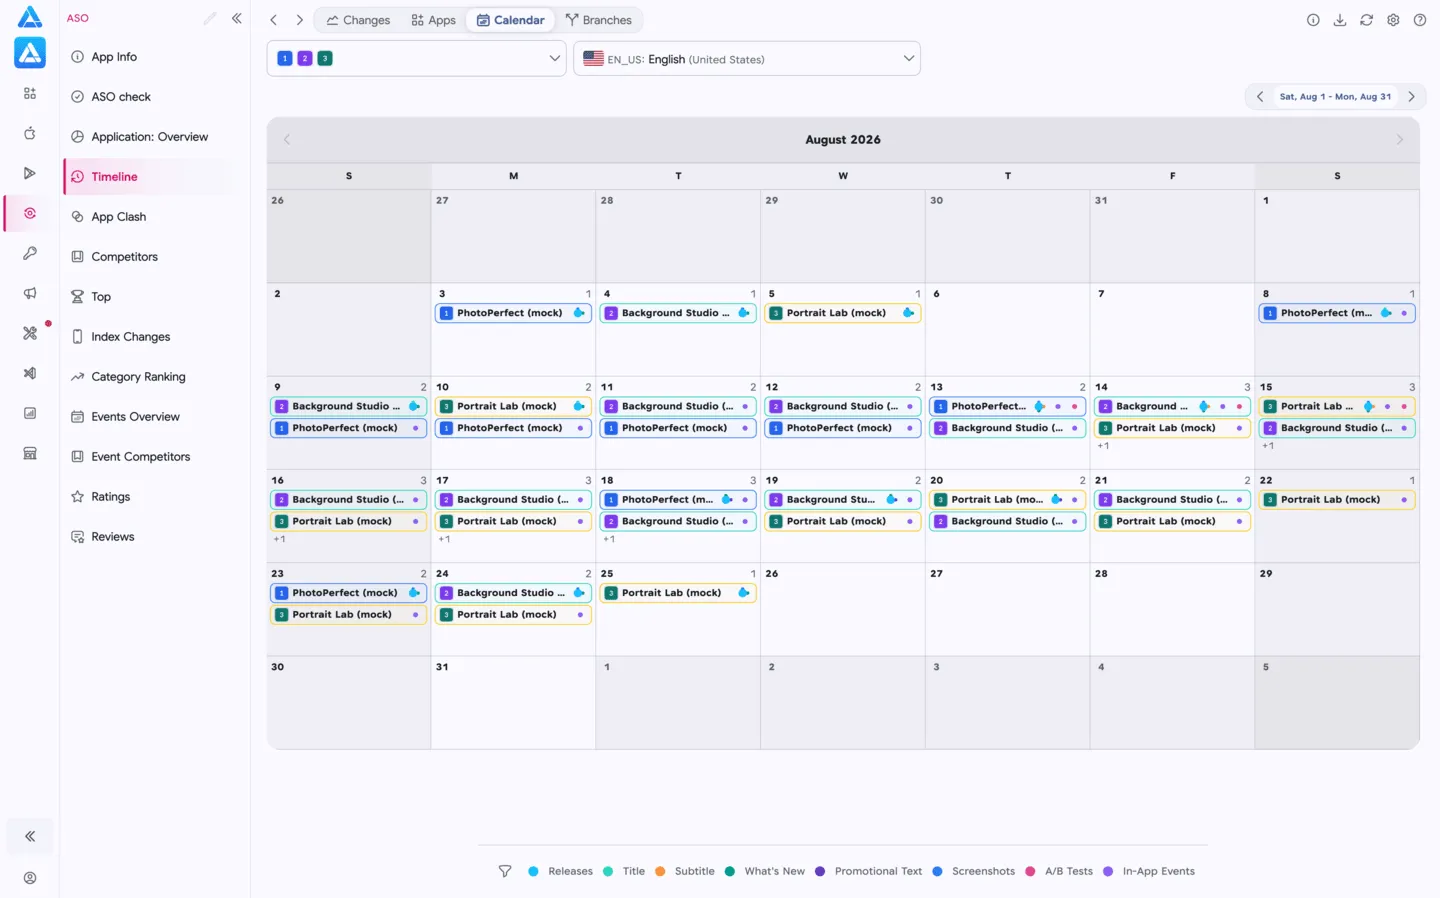Screen dimensions: 1440x898
Task: Expand the +1 more events on August 16
Action: coord(279,539)
